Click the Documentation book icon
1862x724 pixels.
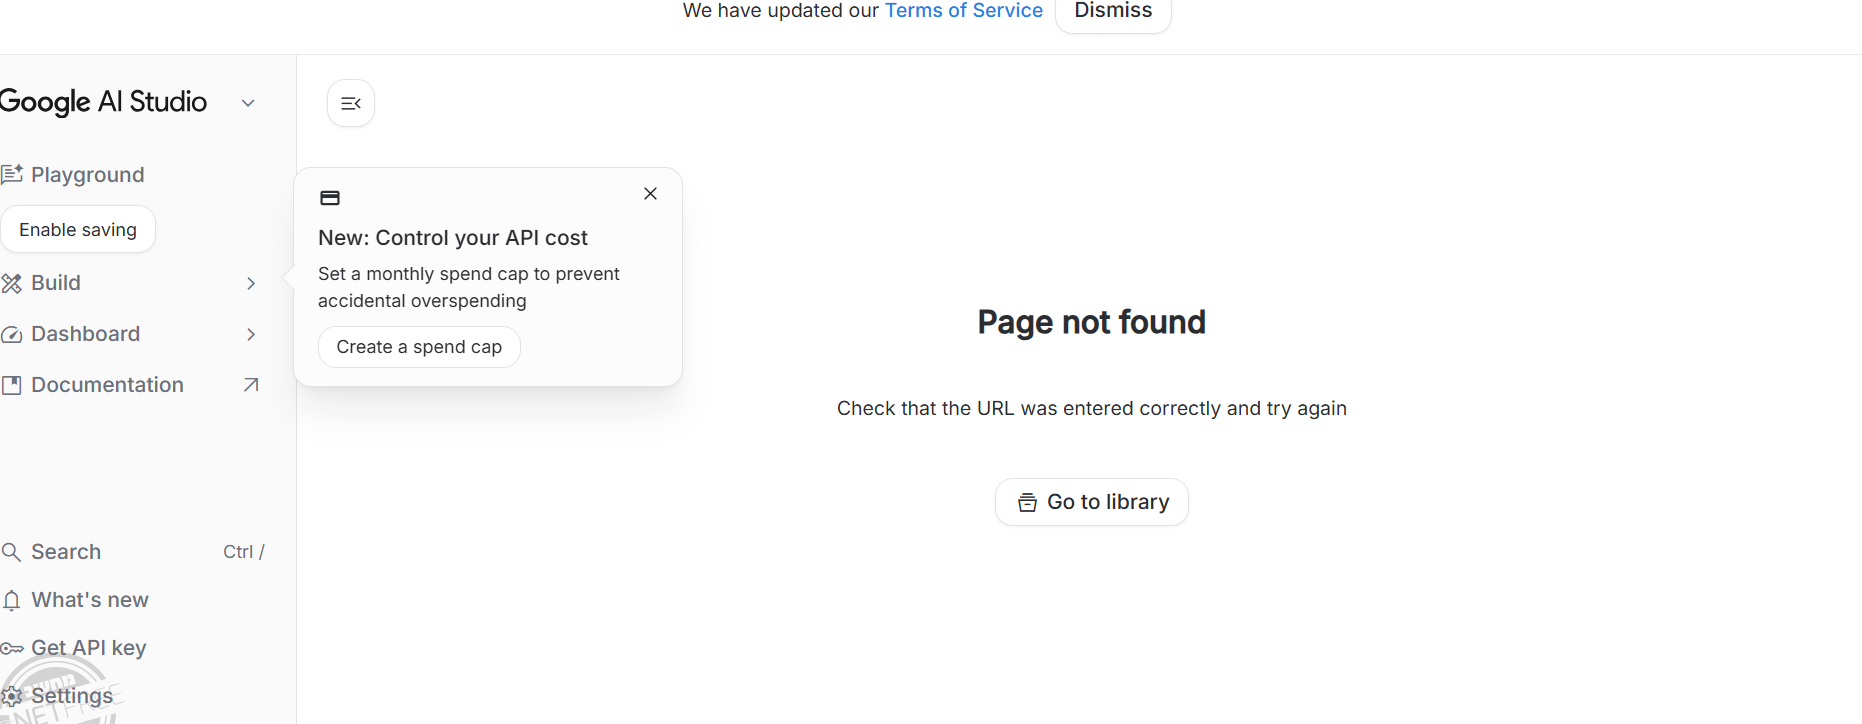coord(12,386)
